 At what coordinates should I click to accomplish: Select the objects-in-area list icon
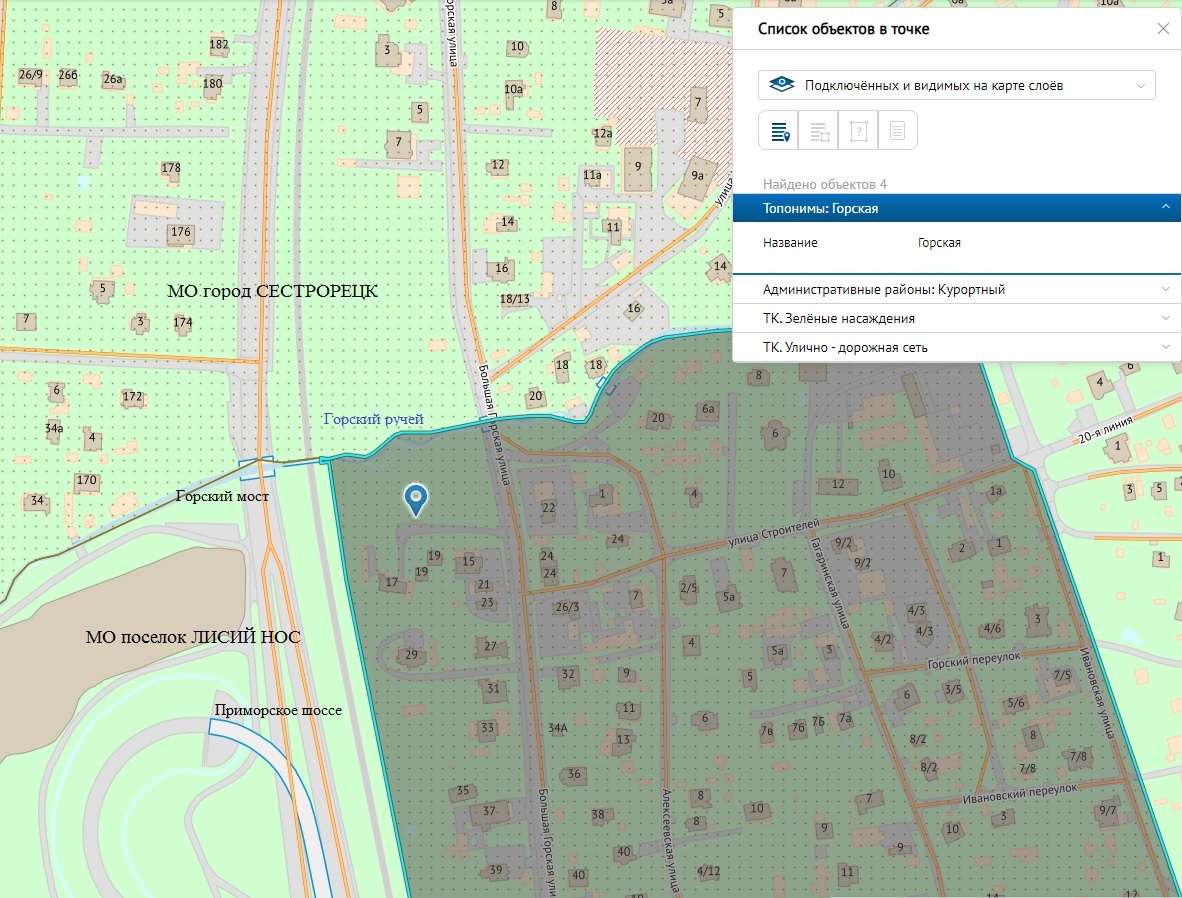coord(818,131)
